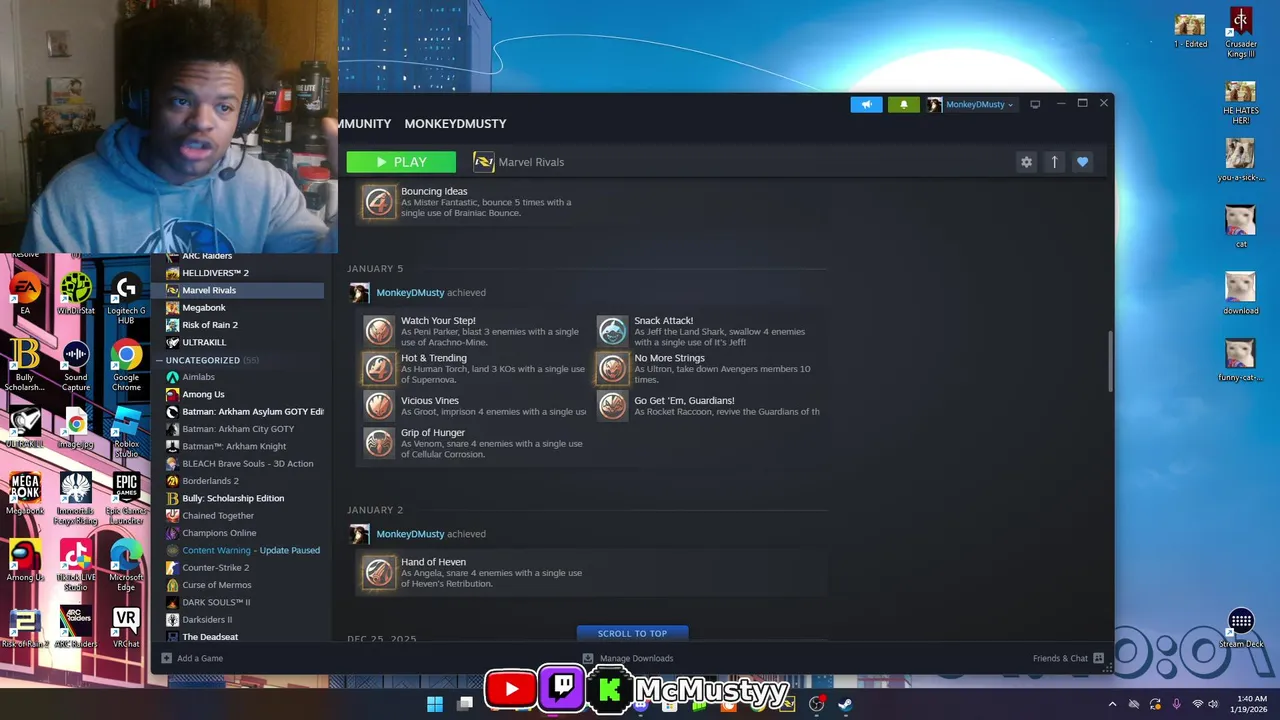Click the Grip of Hunger achievement icon
The height and width of the screenshot is (720, 1280).
click(379, 442)
